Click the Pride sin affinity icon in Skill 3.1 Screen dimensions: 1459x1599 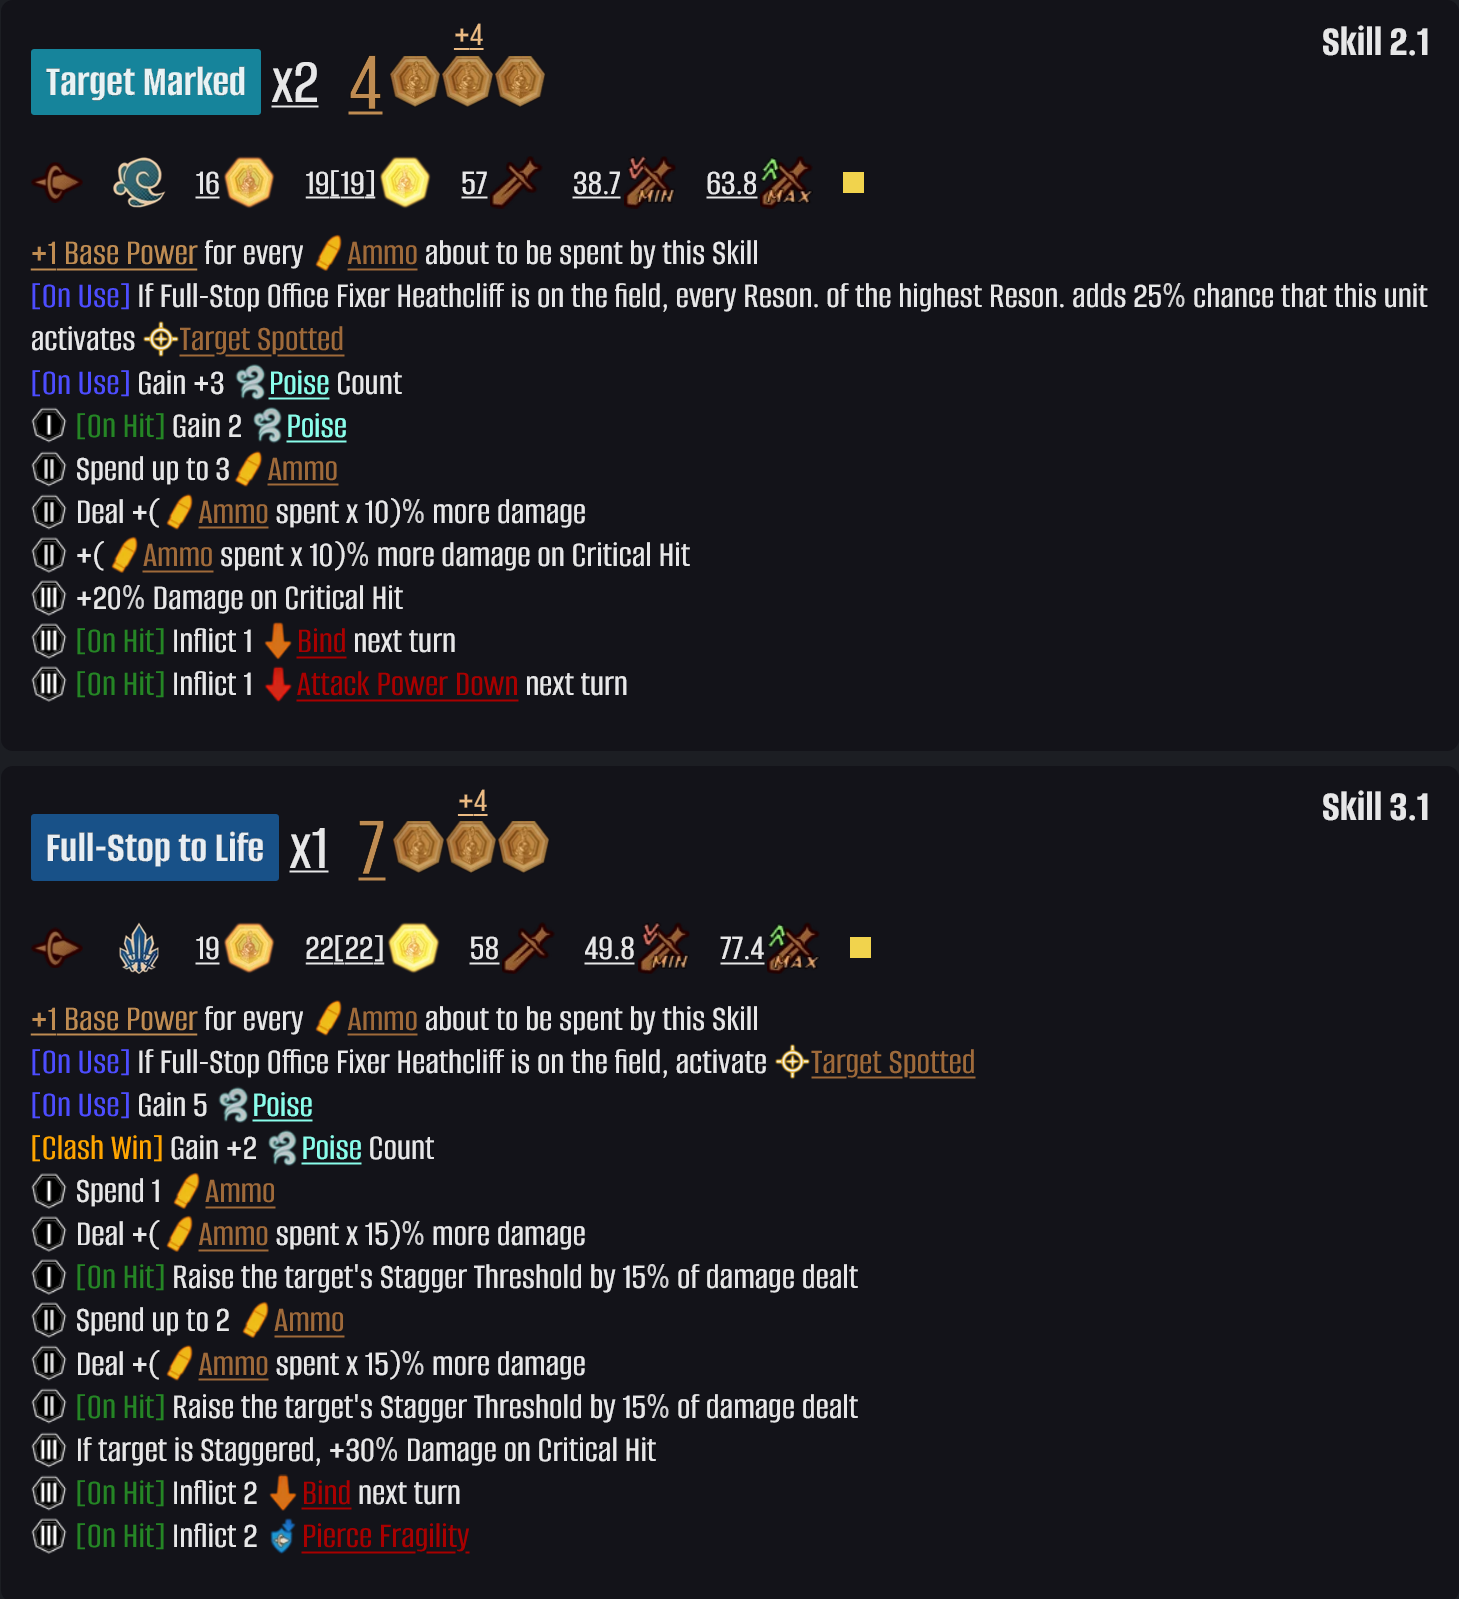tap(139, 948)
